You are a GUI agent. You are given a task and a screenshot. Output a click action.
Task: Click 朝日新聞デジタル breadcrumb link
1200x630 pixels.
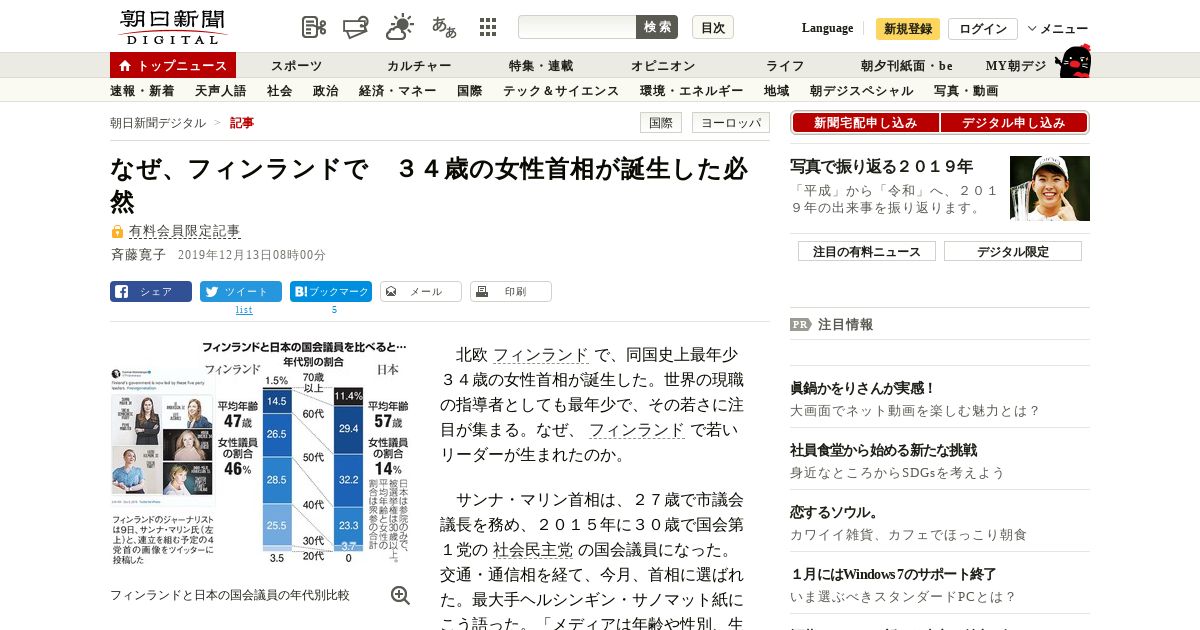tap(158, 123)
